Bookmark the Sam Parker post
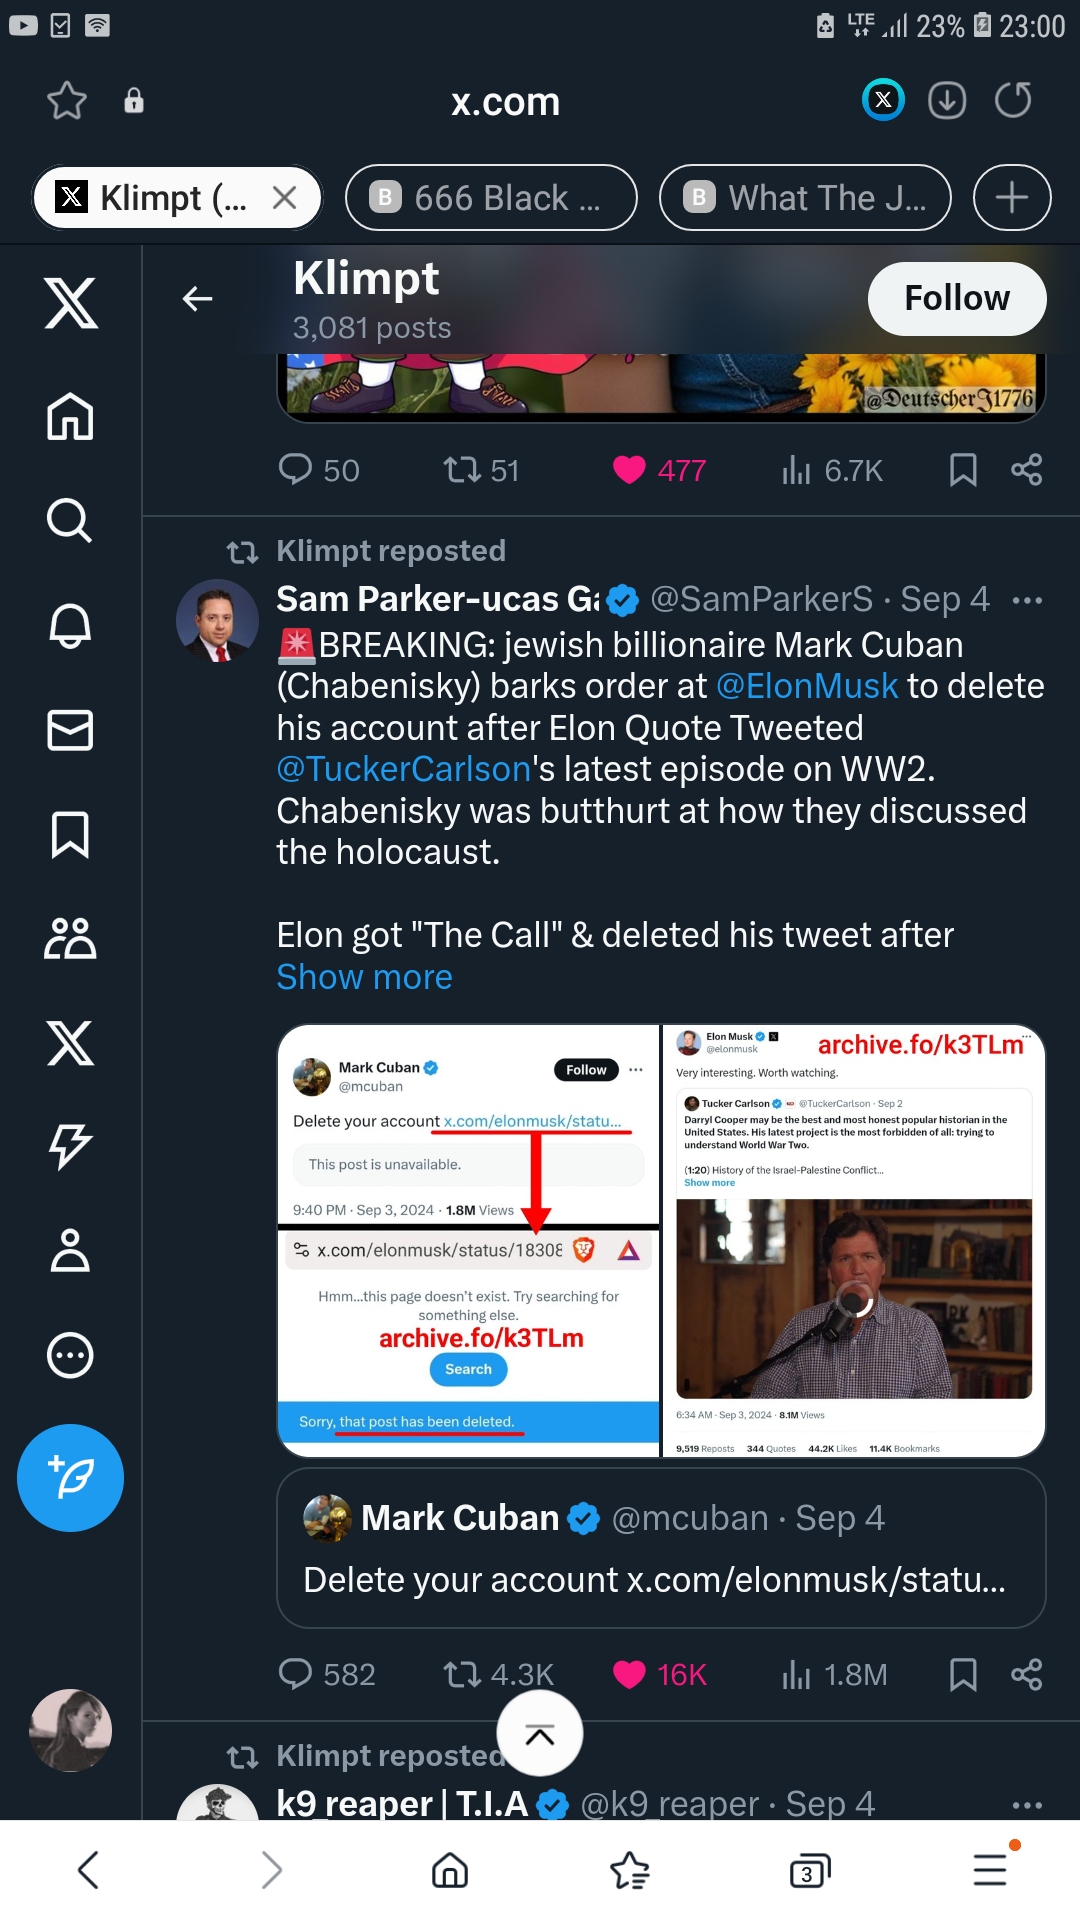 [963, 1674]
